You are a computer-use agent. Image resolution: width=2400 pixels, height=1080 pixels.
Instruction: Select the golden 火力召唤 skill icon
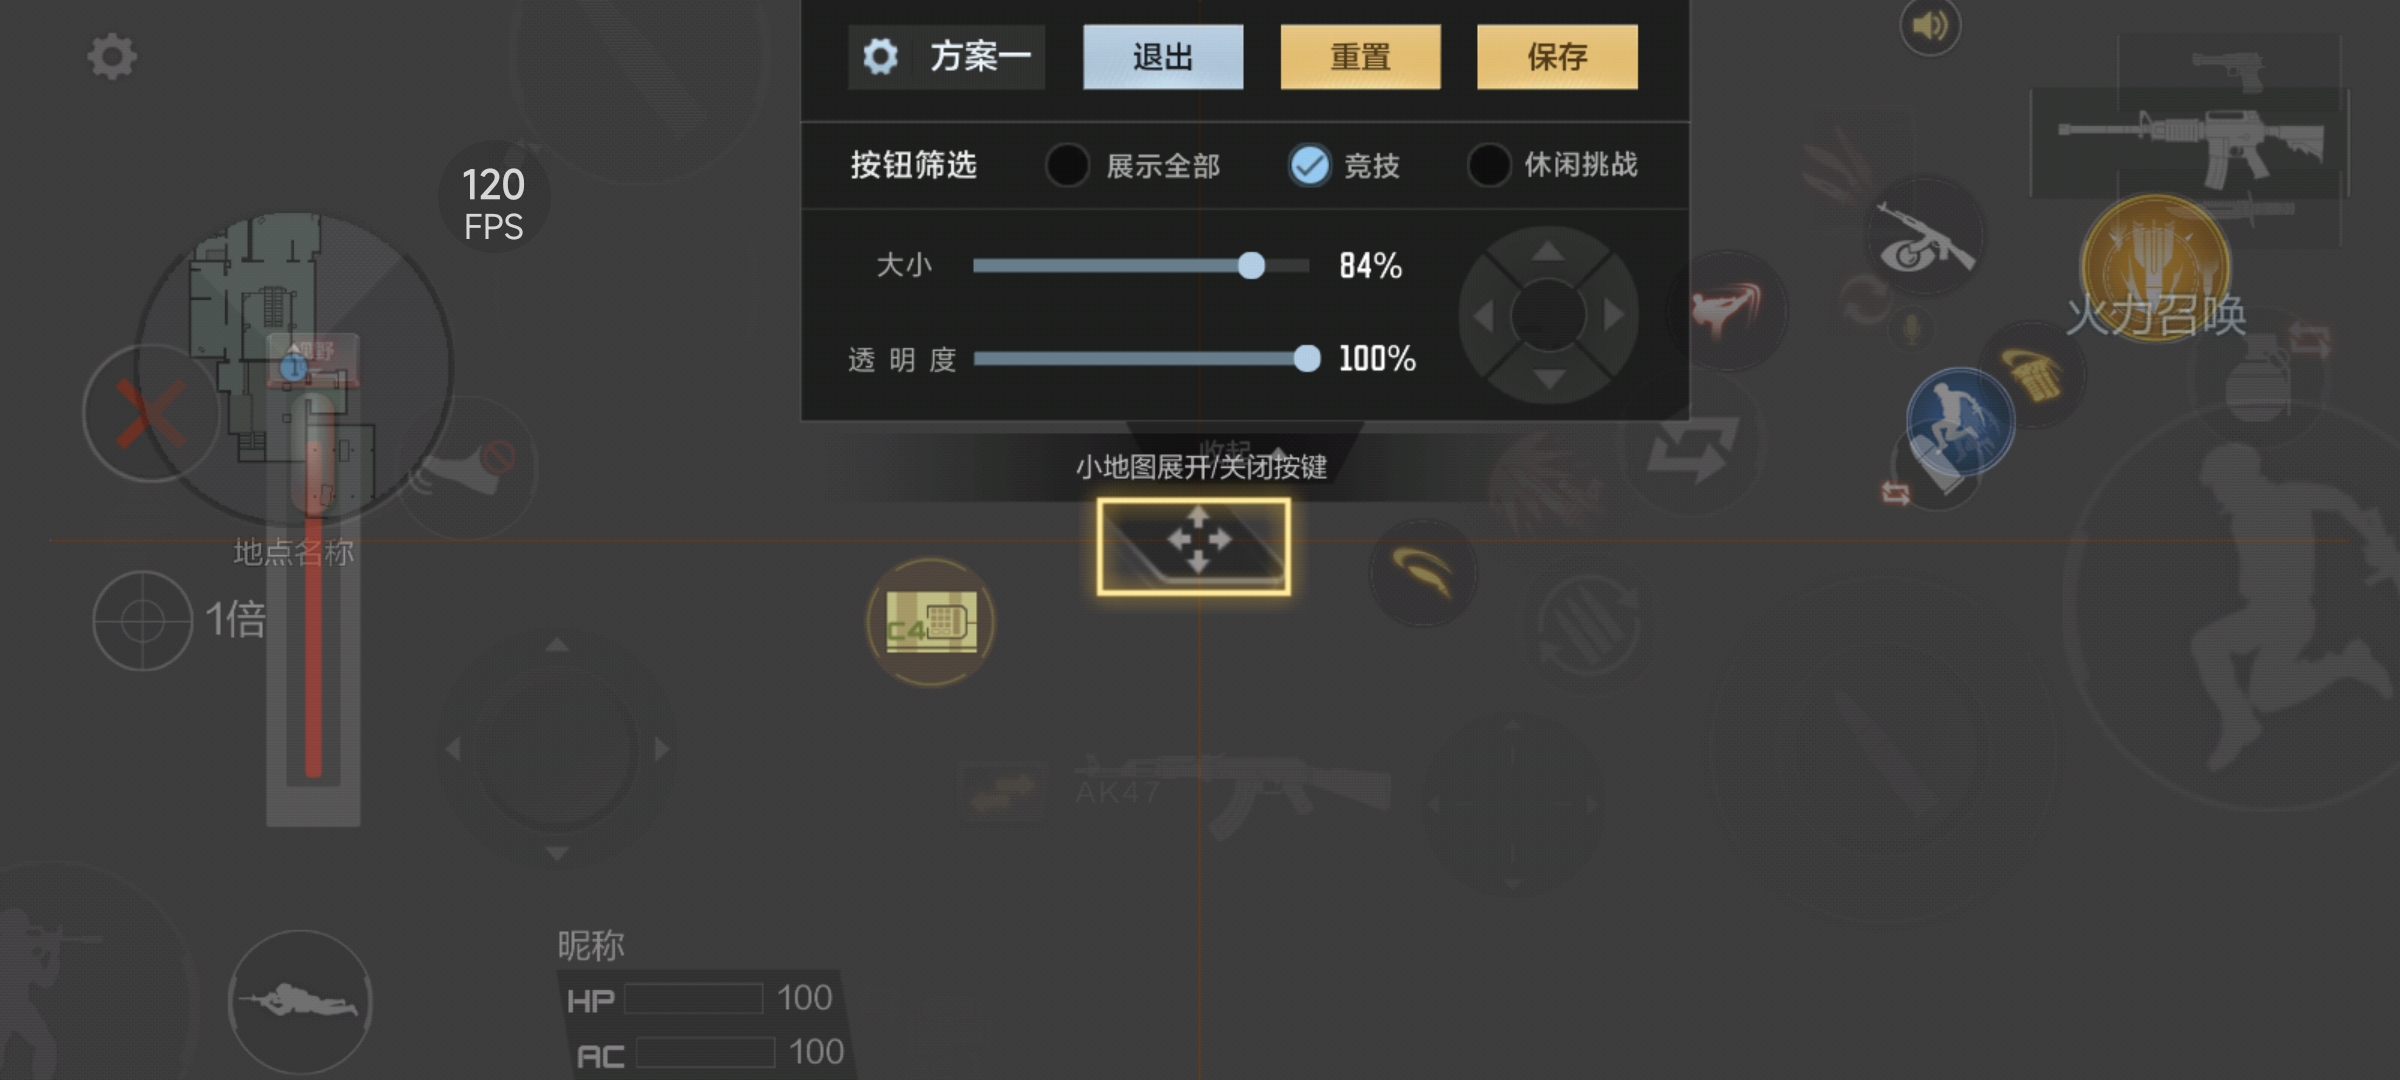[x=2155, y=268]
